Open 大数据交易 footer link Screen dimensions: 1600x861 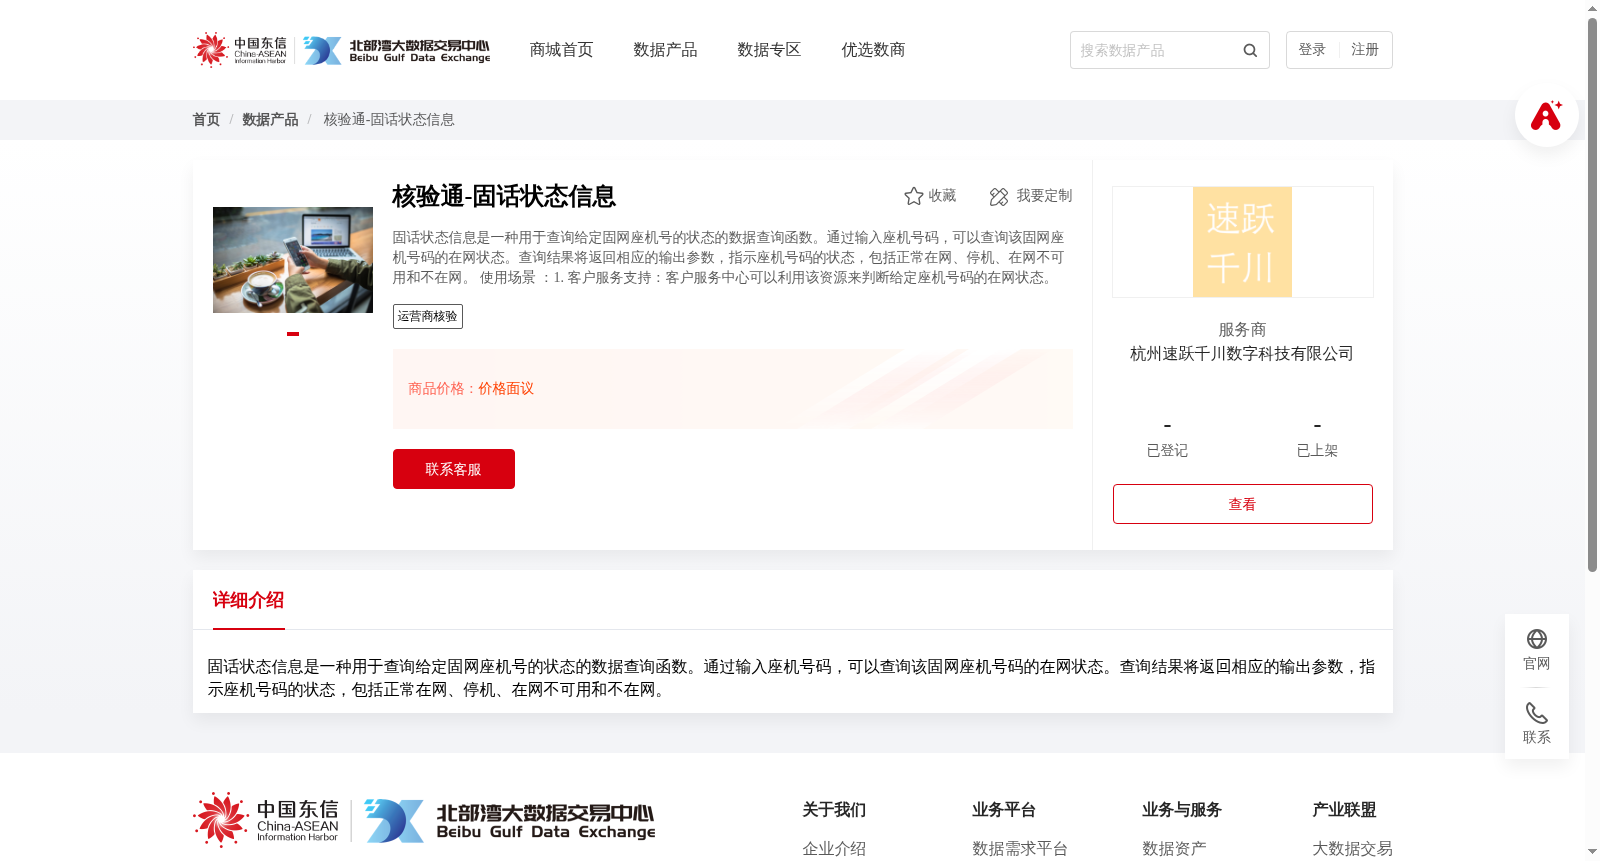pyautogui.click(x=1352, y=849)
